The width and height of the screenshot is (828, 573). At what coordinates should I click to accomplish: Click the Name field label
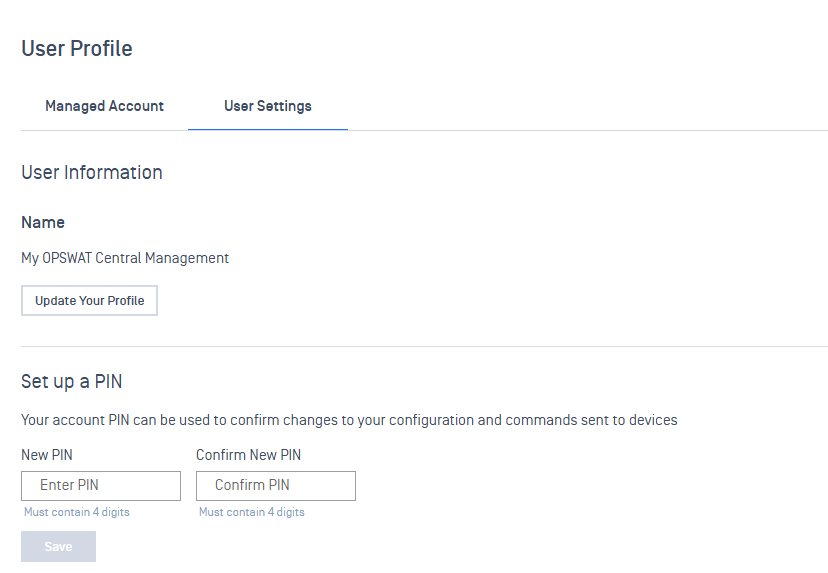[x=43, y=222]
